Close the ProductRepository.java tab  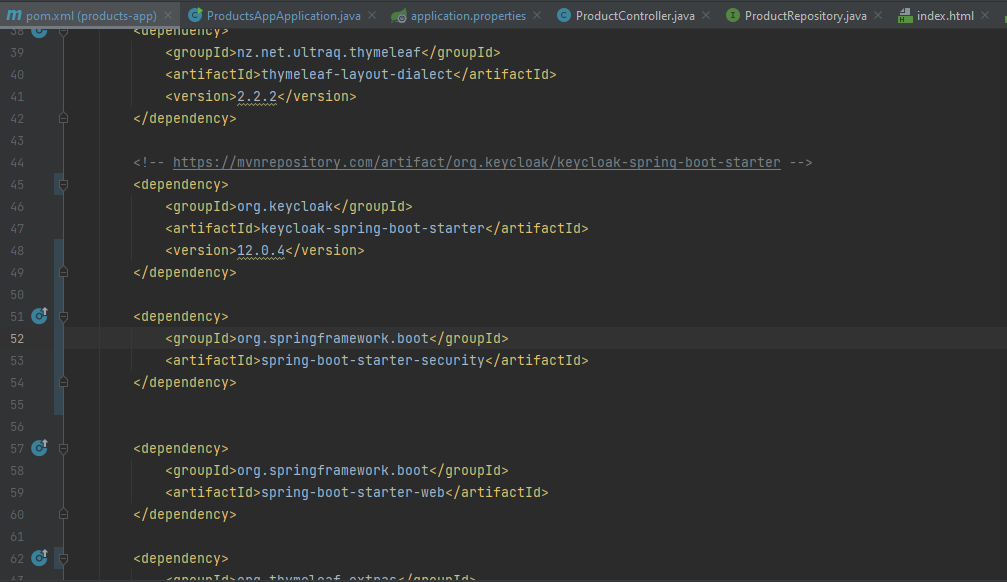(878, 15)
